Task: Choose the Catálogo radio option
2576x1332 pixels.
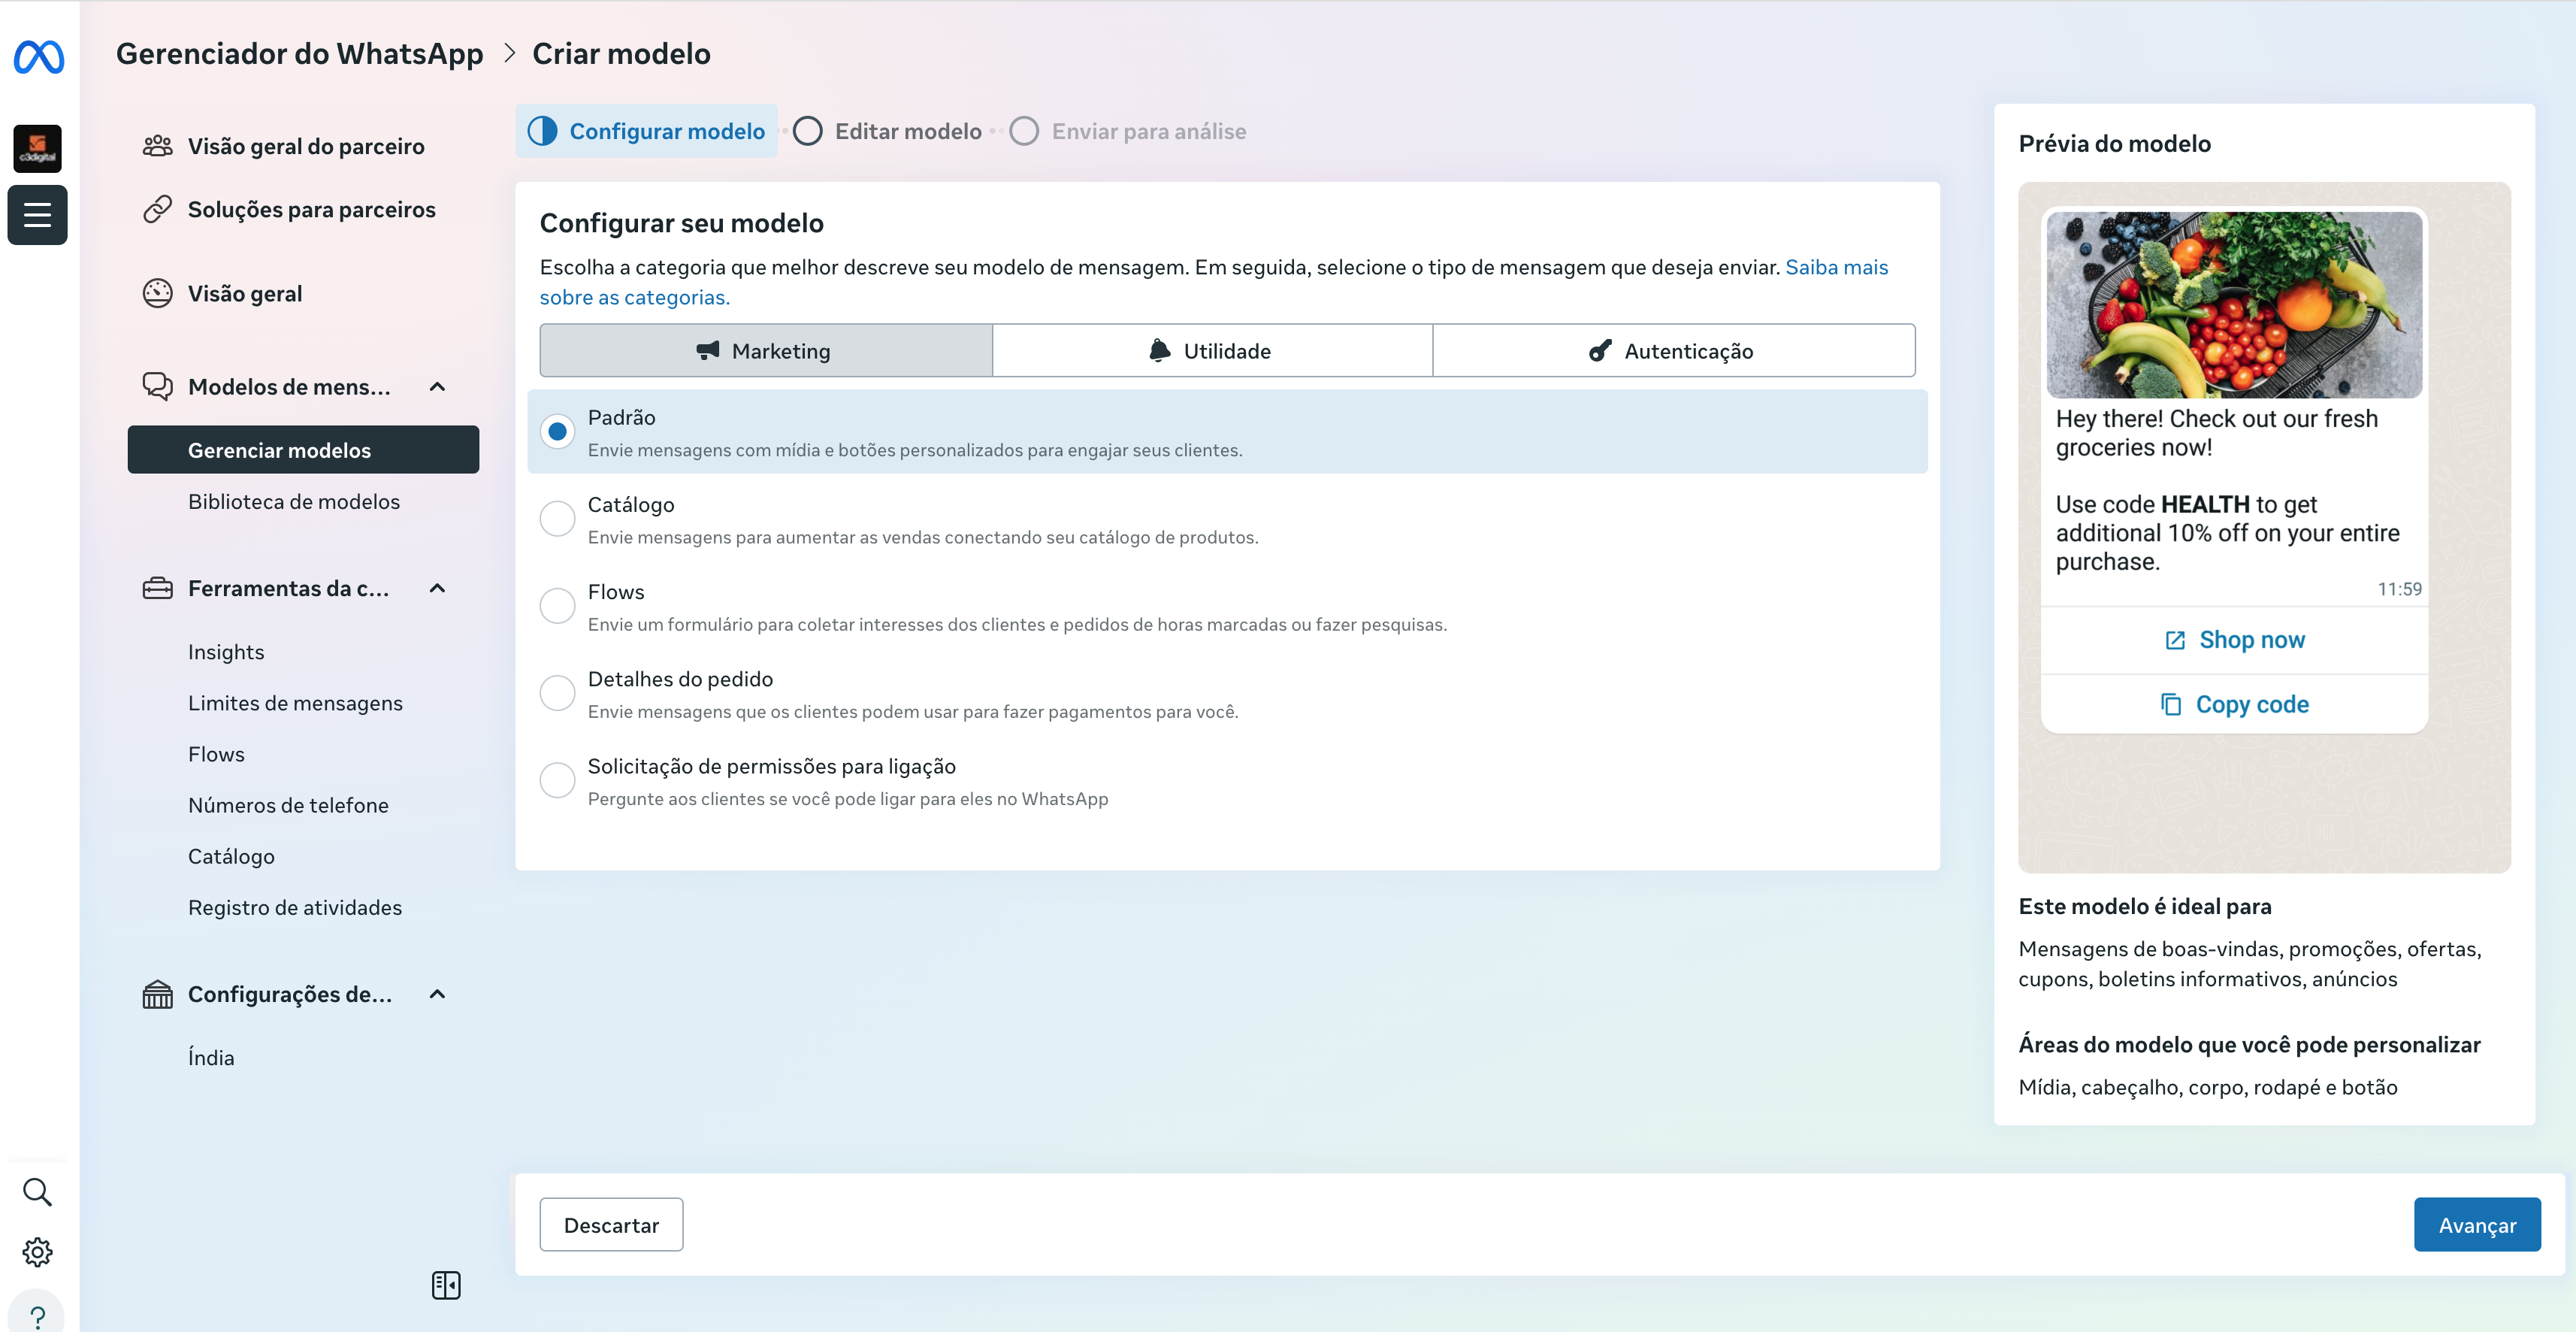Action: 557,518
